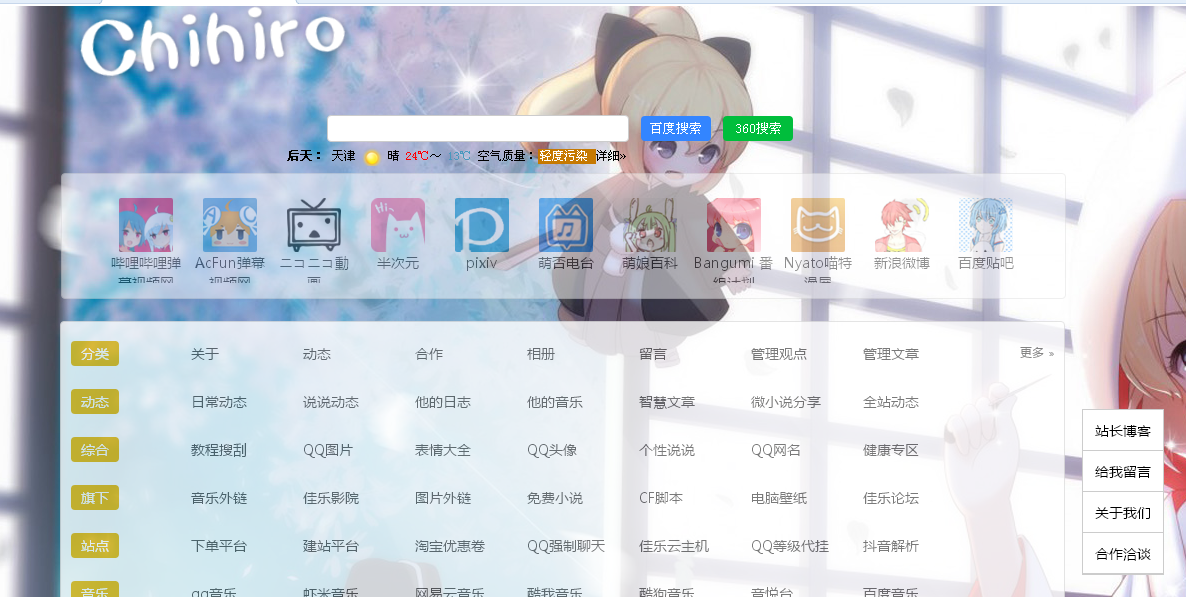This screenshot has width=1186, height=597.
Task: Open the 日常动态 link
Action: tap(219, 402)
